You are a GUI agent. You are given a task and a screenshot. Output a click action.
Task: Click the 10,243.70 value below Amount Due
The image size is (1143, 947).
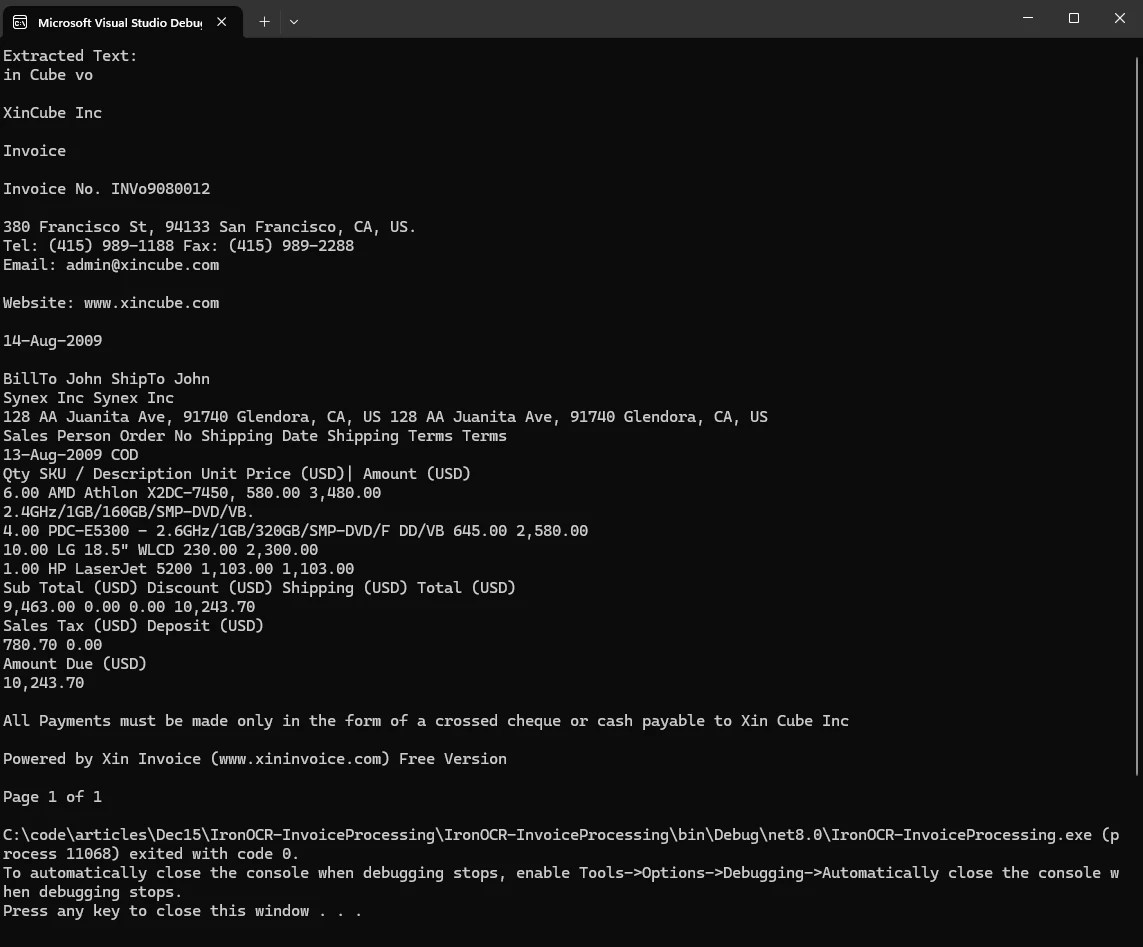pyautogui.click(x=44, y=683)
